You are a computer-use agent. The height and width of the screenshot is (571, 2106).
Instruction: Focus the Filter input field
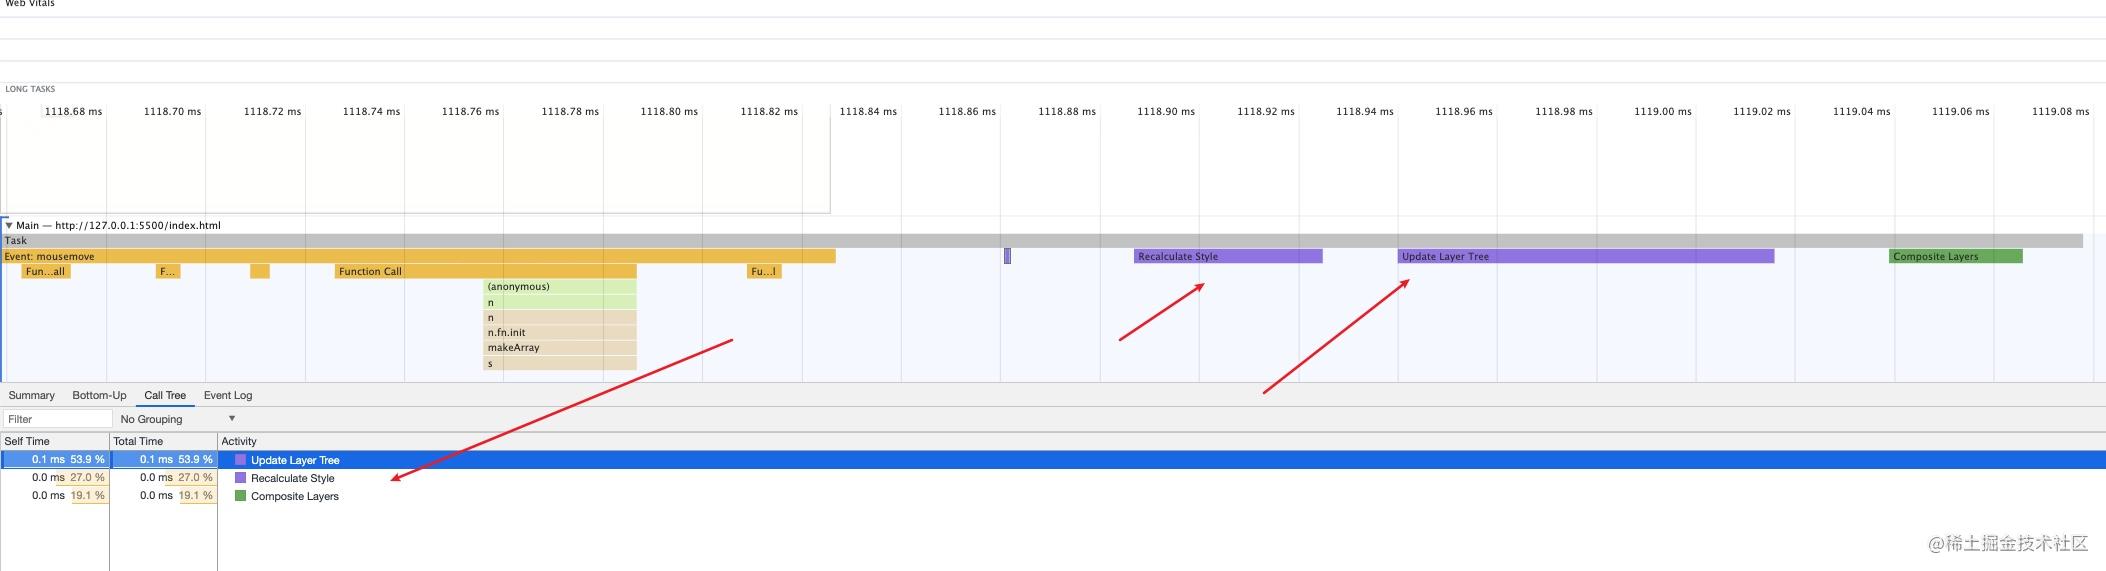click(57, 419)
